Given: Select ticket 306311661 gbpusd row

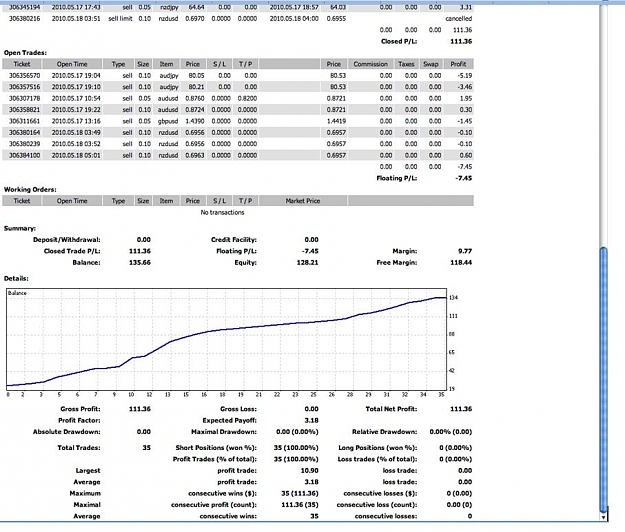Looking at the screenshot, I should click(238, 121).
